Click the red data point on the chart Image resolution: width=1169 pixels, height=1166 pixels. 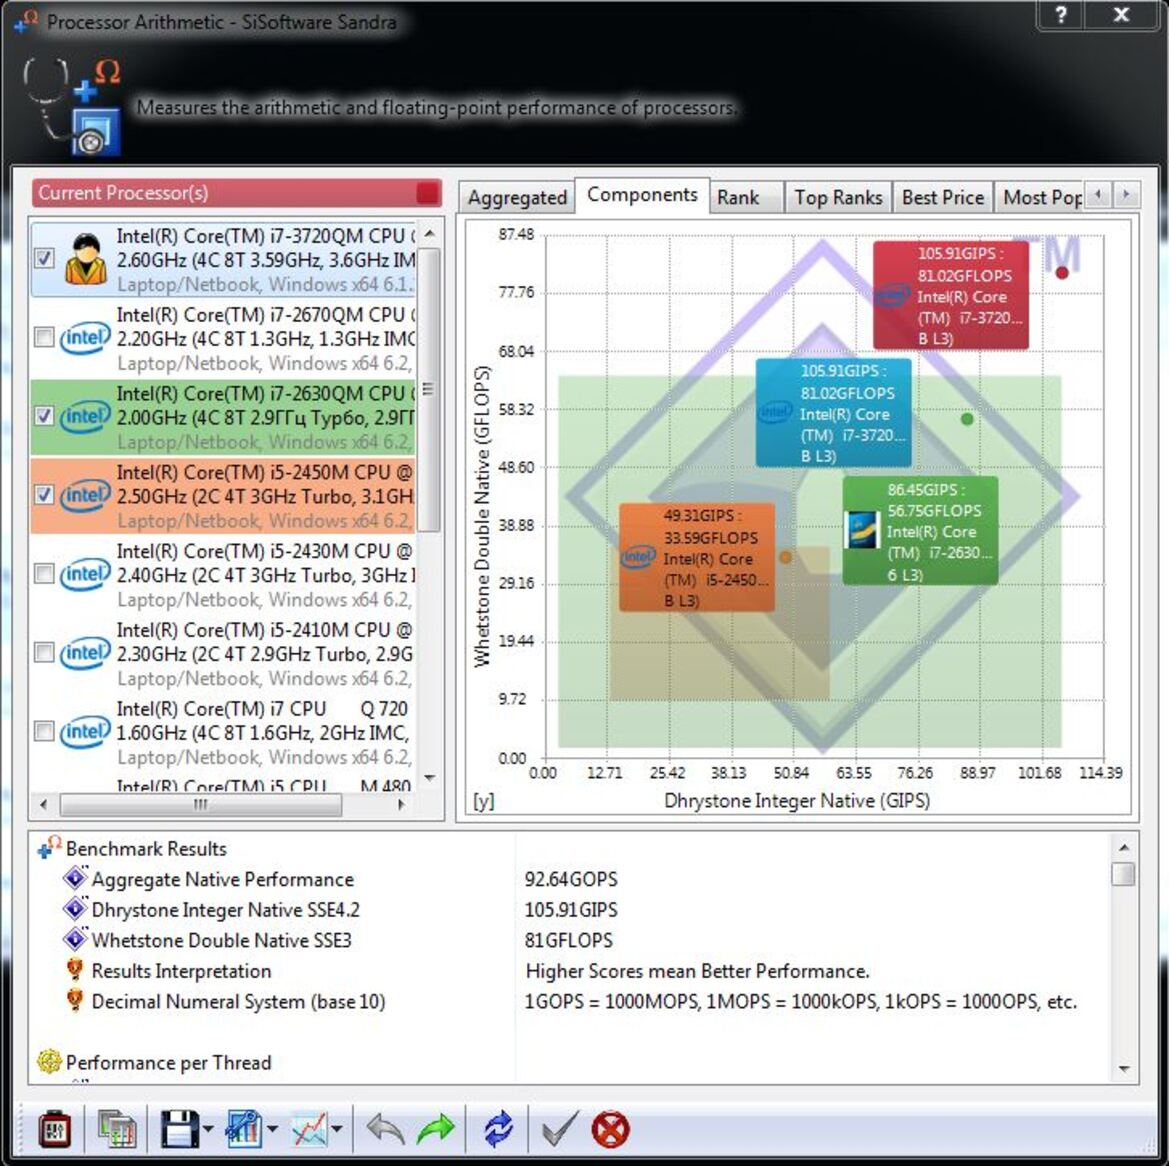1062,273
